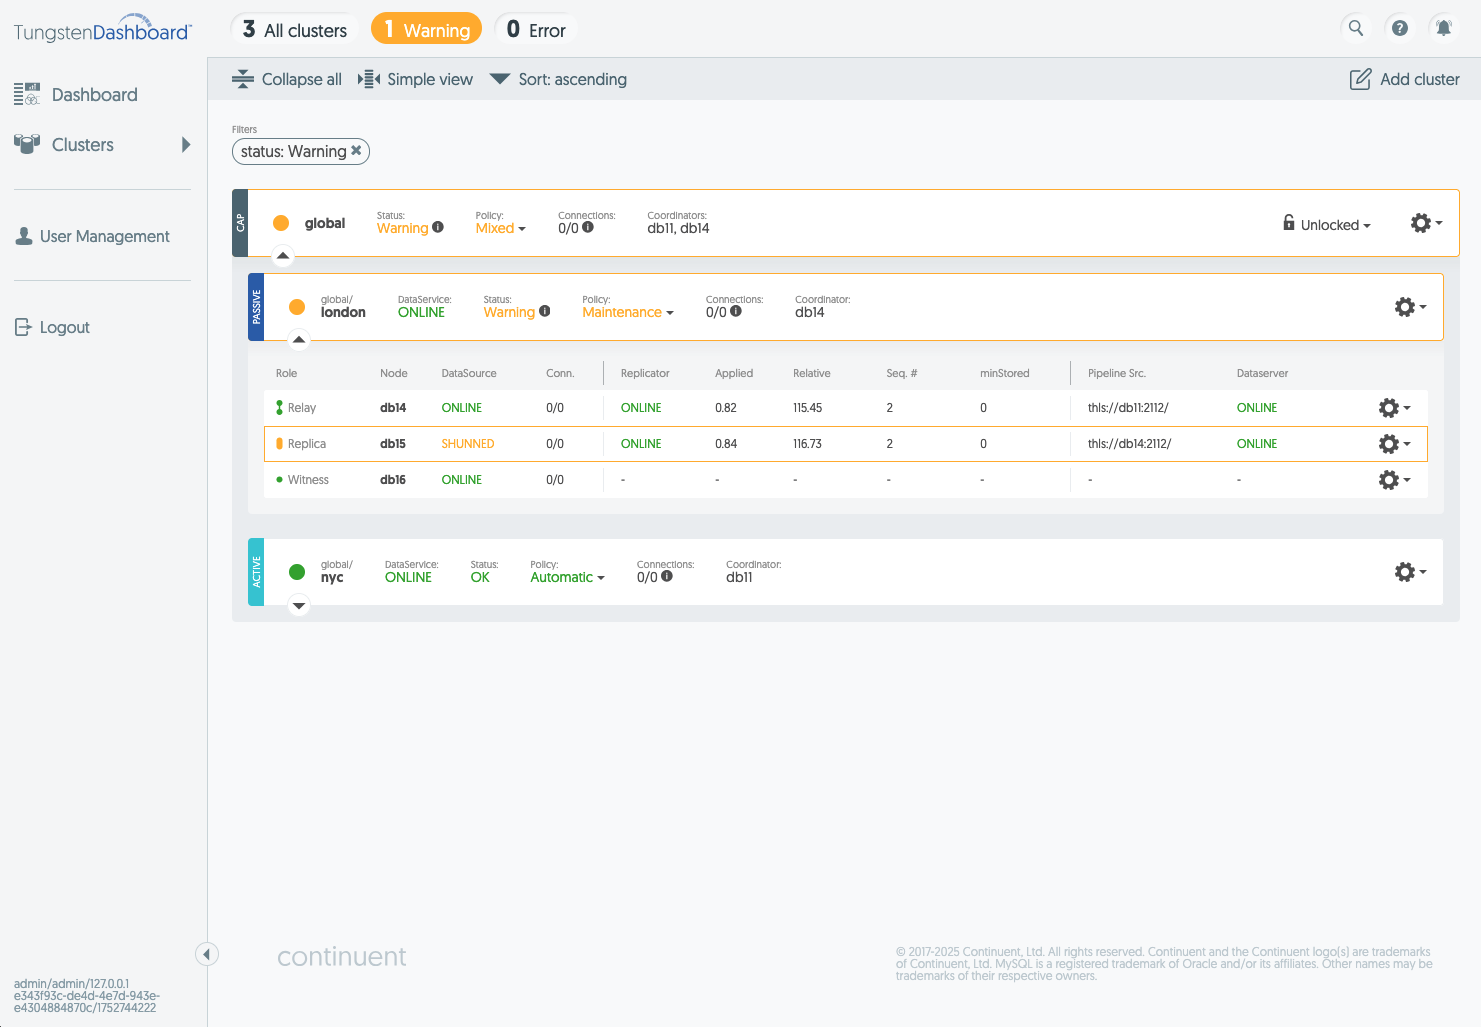The height and width of the screenshot is (1027, 1481).
Task: Click the nyc green status dot
Action: pyautogui.click(x=297, y=572)
